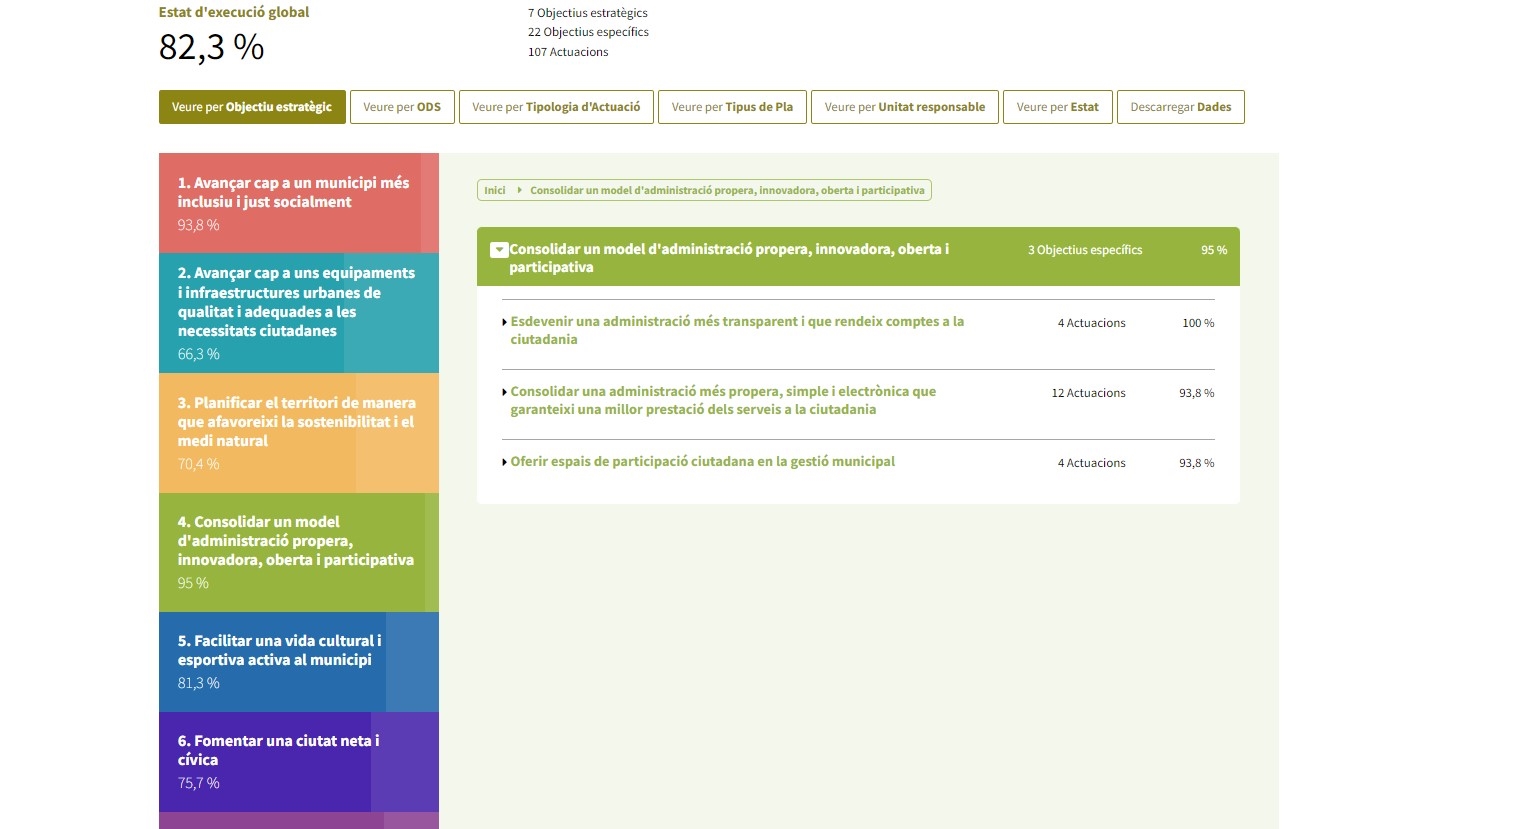
Task: Open teal tile '2. Avançar cap a uns equipaments'
Action: 298,312
